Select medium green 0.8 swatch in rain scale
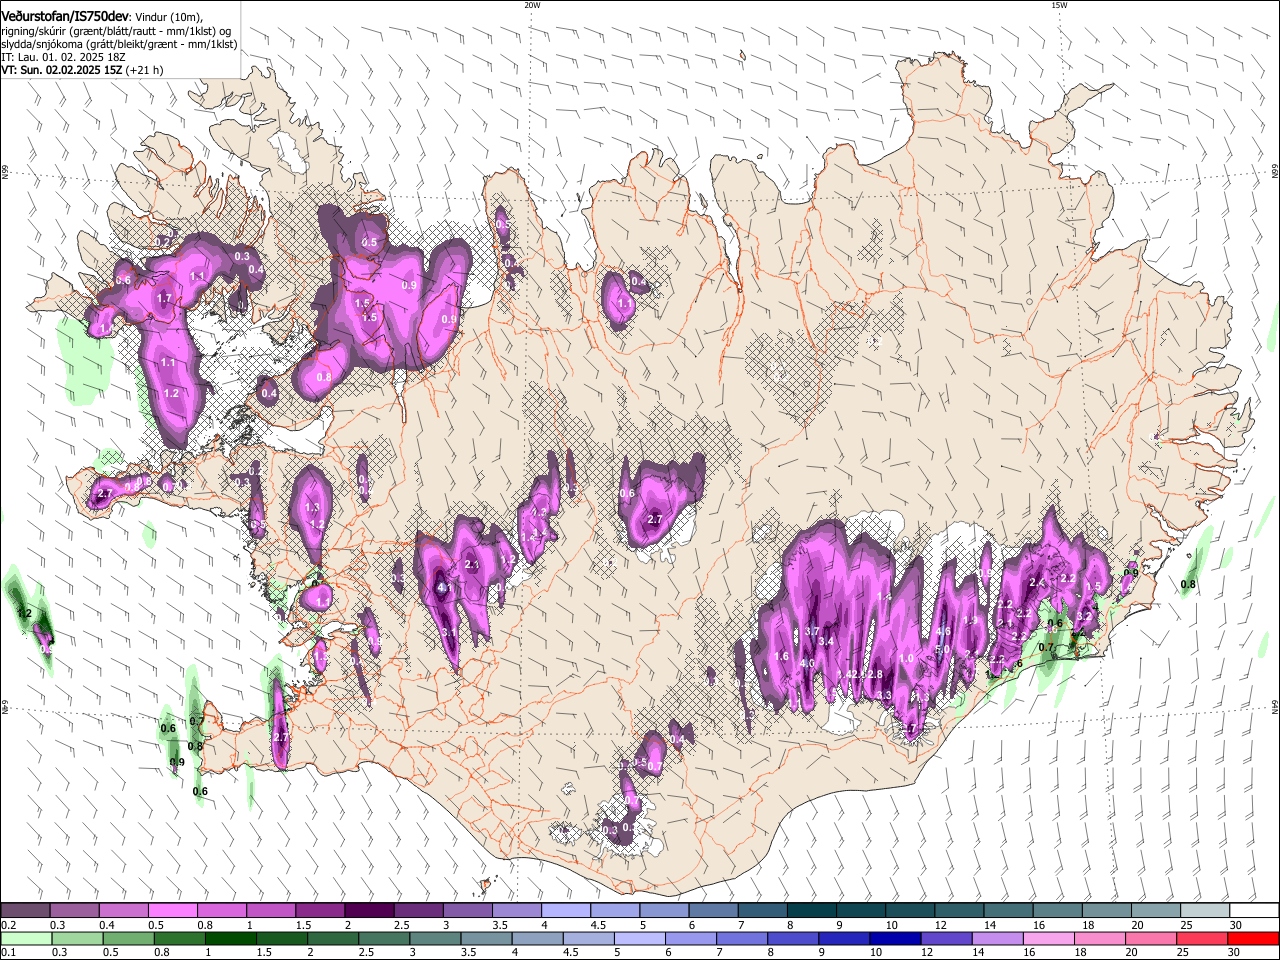 (179, 938)
